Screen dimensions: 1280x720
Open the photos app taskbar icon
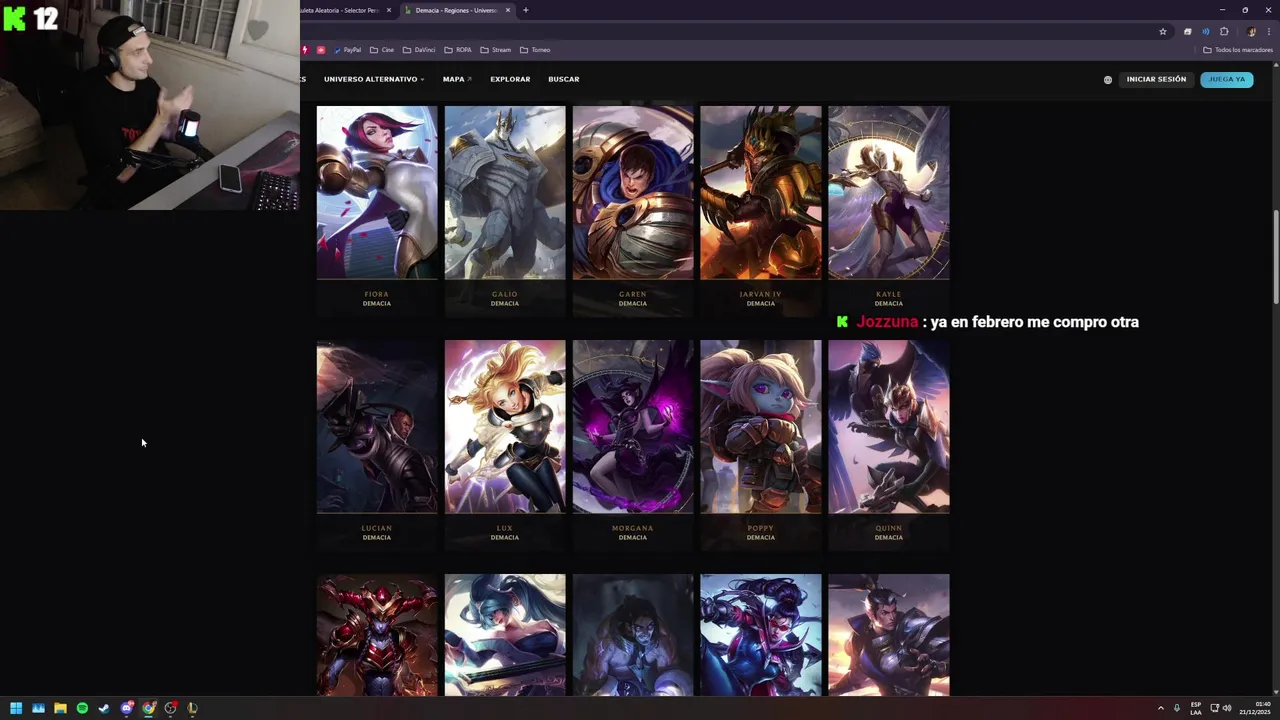(x=38, y=708)
